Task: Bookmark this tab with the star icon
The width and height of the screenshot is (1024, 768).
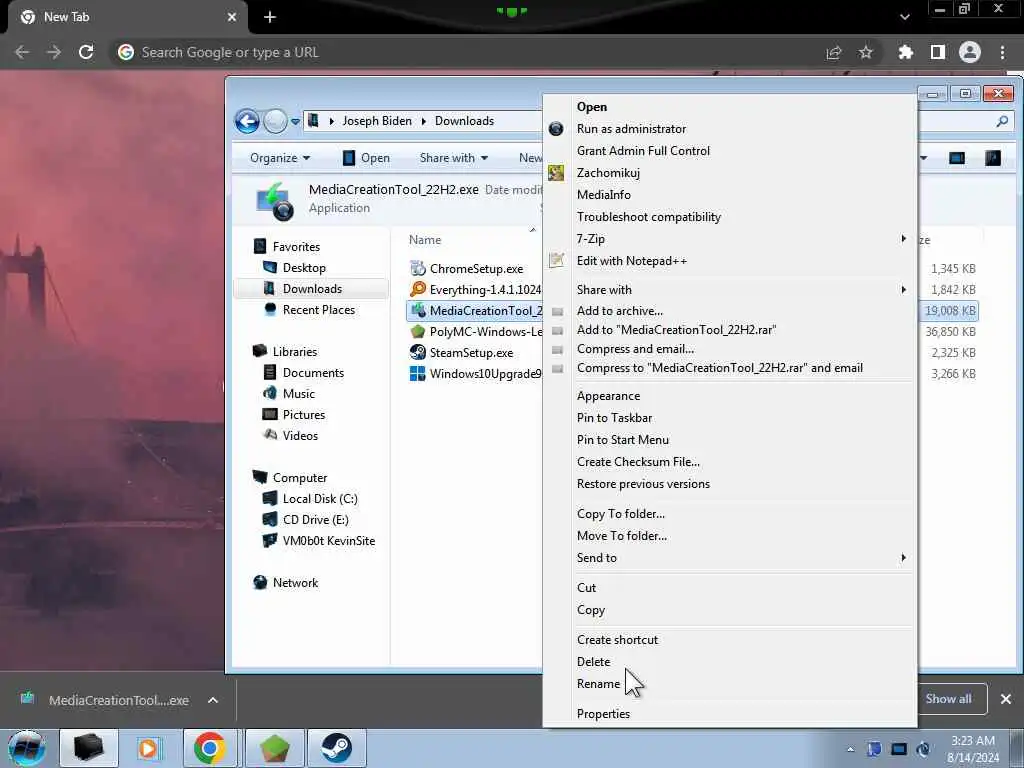Action: (x=865, y=52)
